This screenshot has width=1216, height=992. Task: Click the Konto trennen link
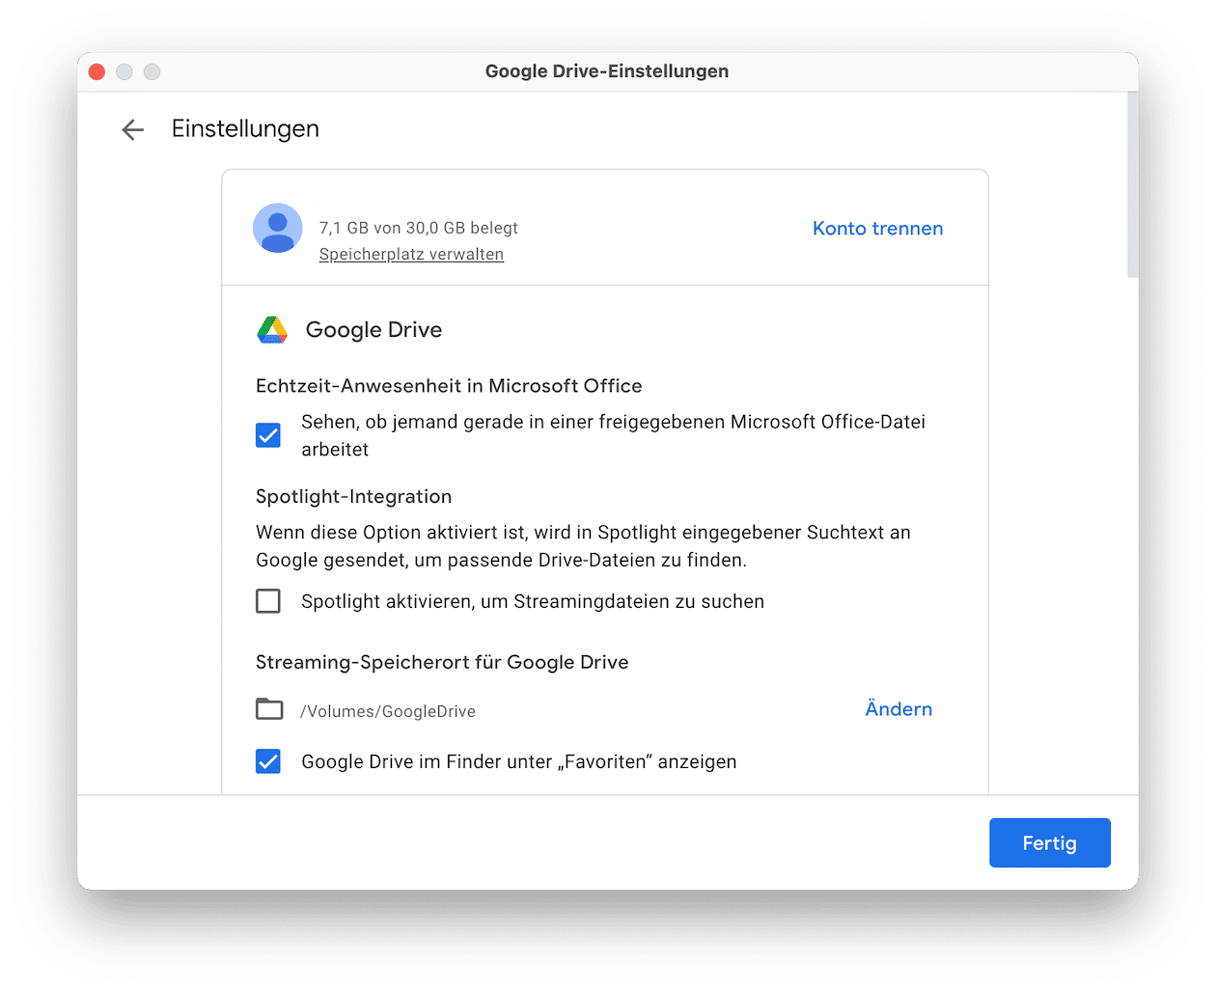click(x=878, y=228)
